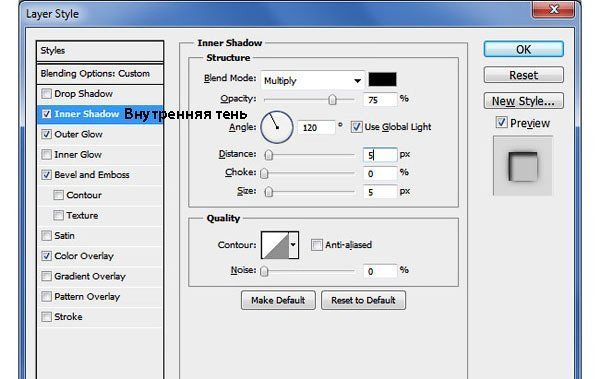Click the Noise slider handle
Screen dimensions: 600x379
coord(264,271)
